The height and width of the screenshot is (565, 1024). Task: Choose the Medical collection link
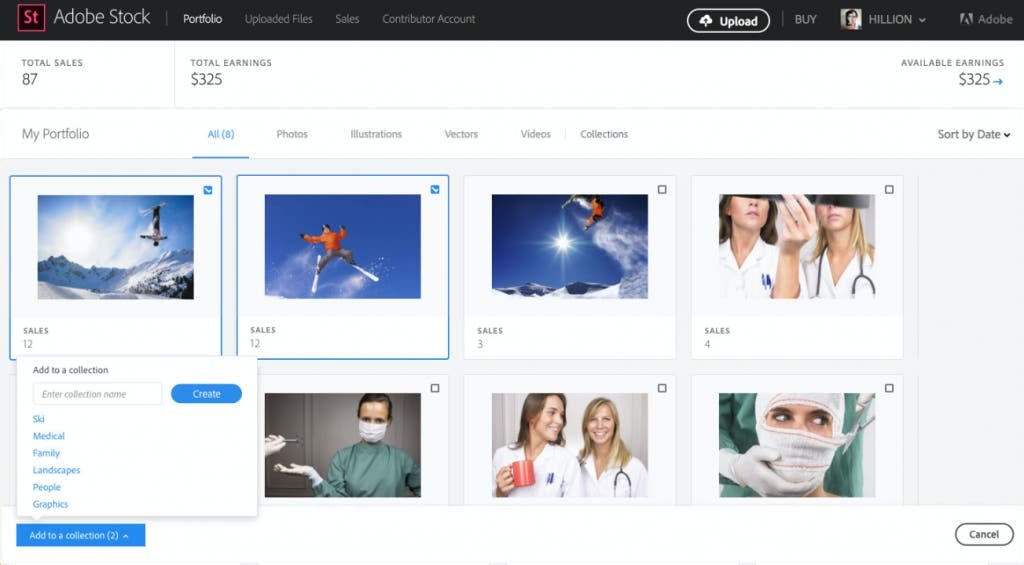pyautogui.click(x=49, y=436)
